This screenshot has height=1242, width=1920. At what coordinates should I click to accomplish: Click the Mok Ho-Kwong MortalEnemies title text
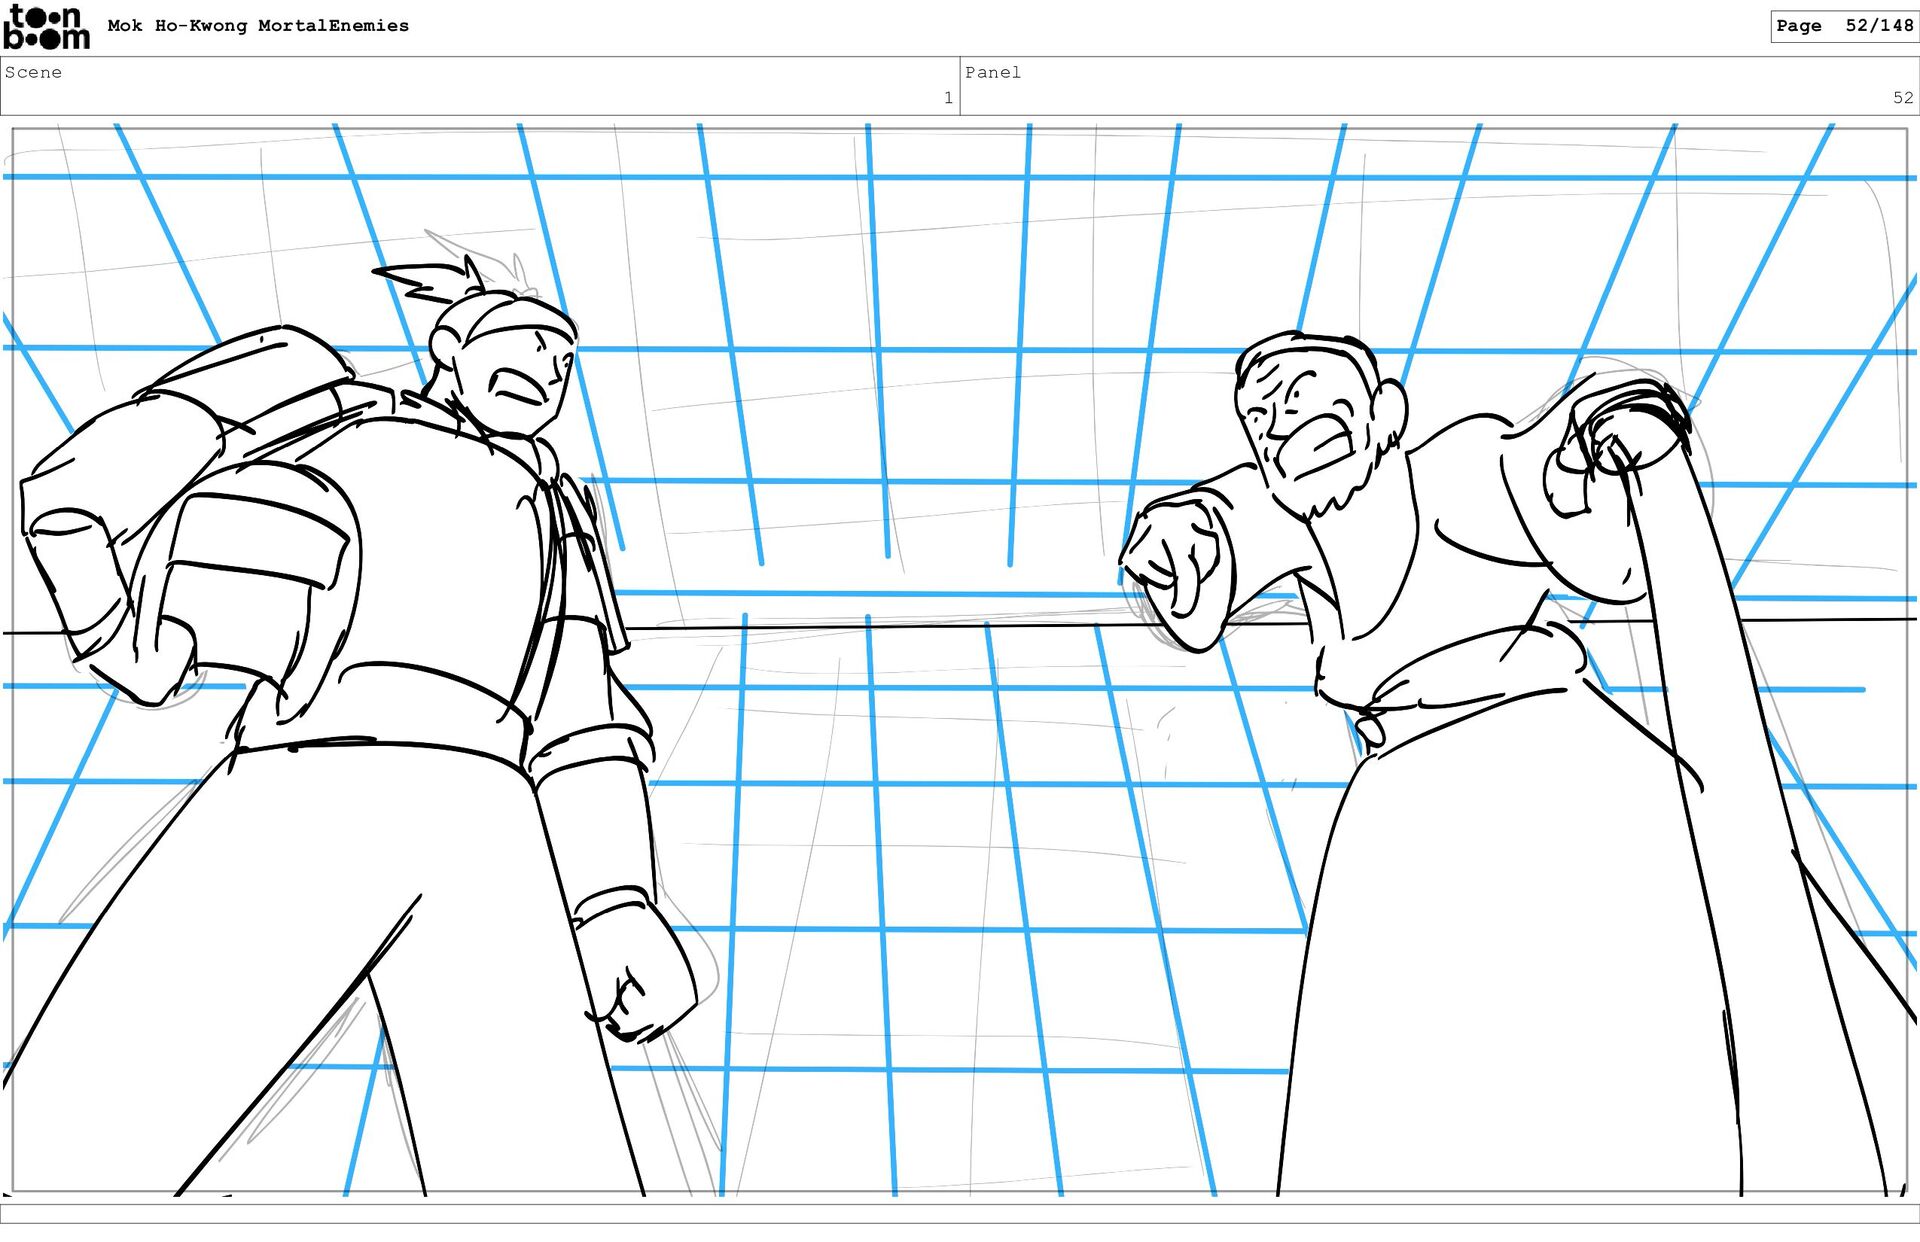click(258, 26)
